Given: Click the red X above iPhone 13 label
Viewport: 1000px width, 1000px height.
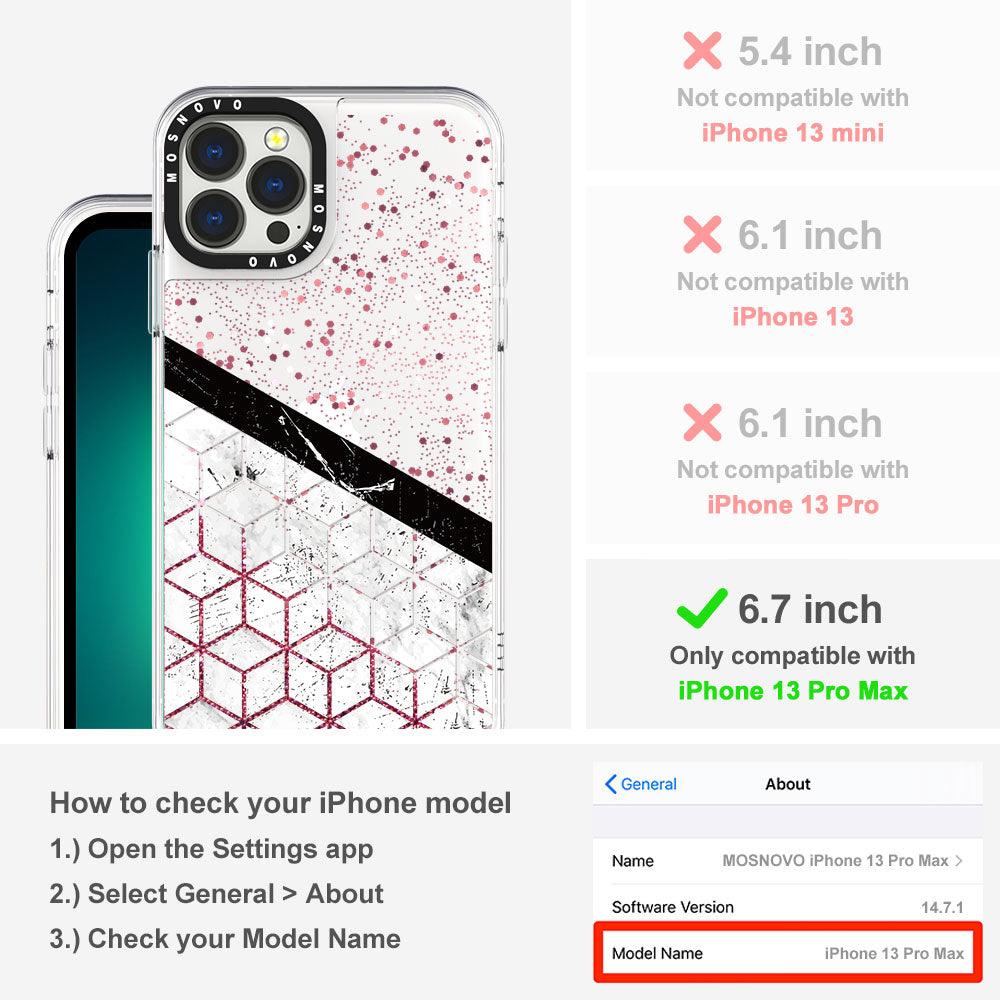Looking at the screenshot, I should (702, 234).
